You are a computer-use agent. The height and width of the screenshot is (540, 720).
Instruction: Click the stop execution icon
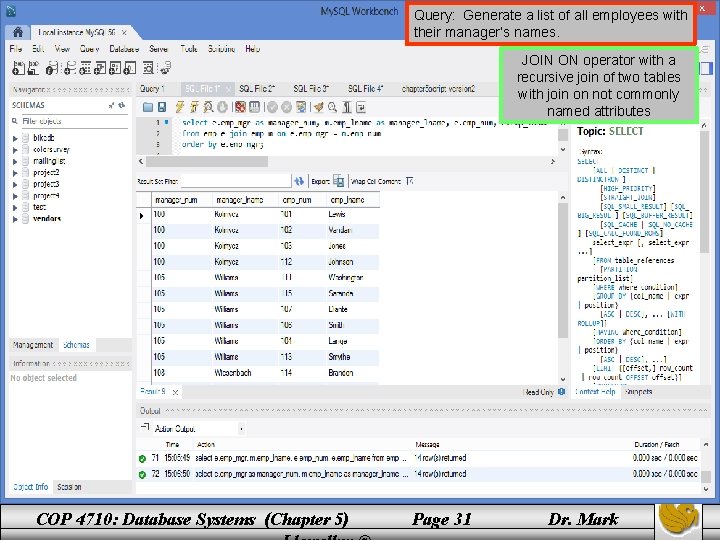pyautogui.click(x=222, y=107)
